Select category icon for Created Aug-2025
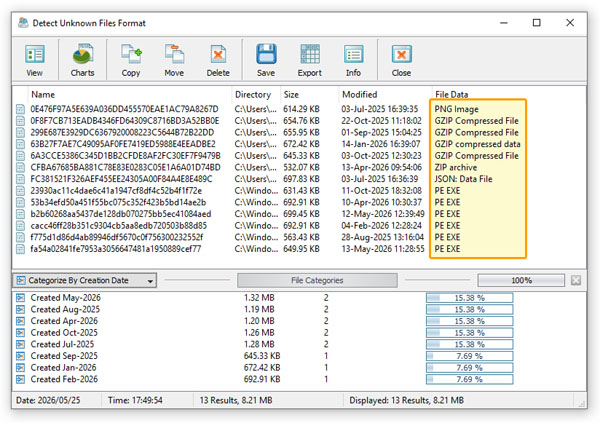 click(20, 309)
